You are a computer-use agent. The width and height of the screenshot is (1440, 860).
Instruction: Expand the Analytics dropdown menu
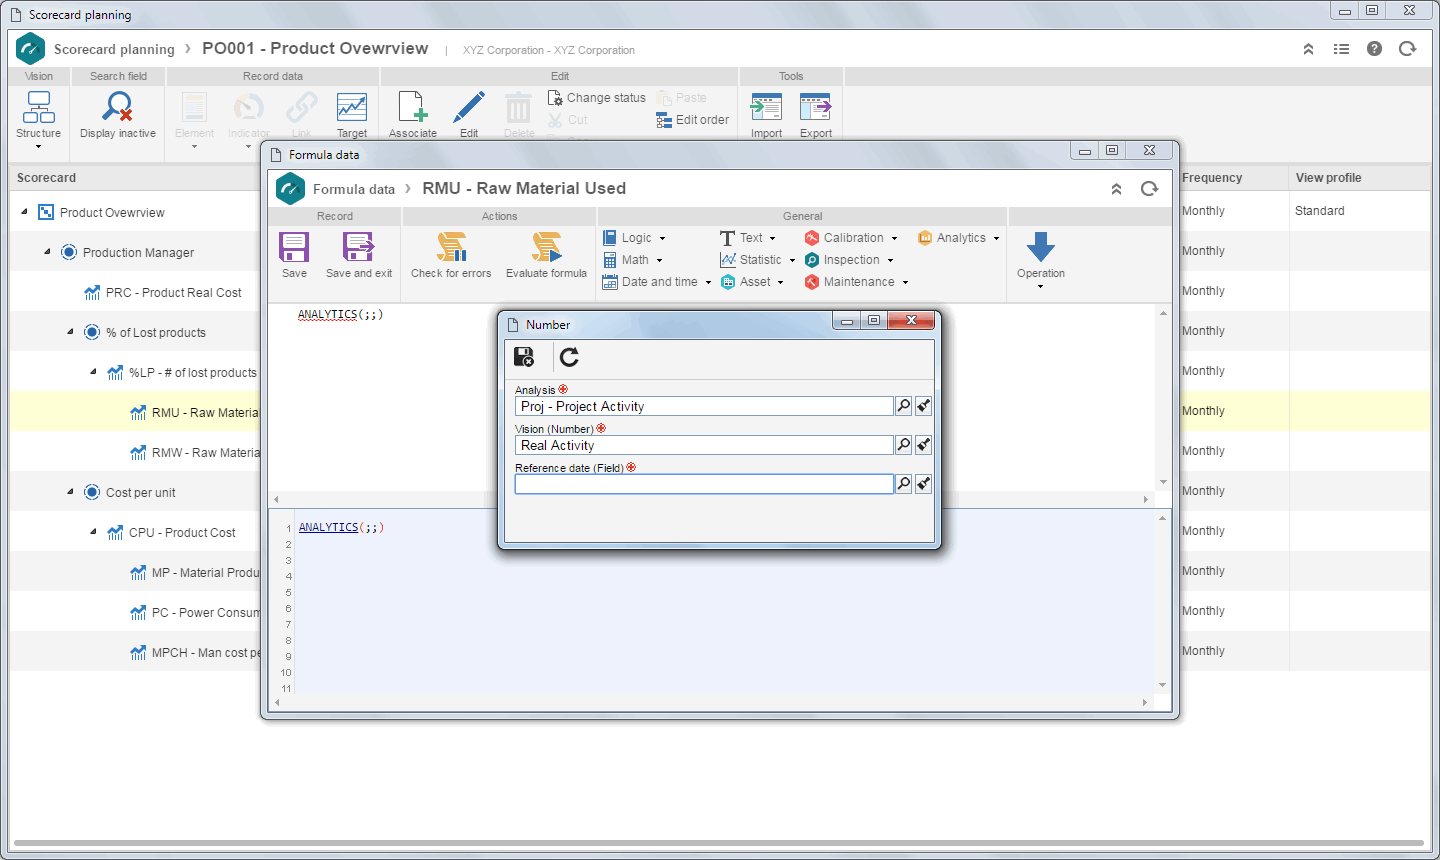point(959,238)
